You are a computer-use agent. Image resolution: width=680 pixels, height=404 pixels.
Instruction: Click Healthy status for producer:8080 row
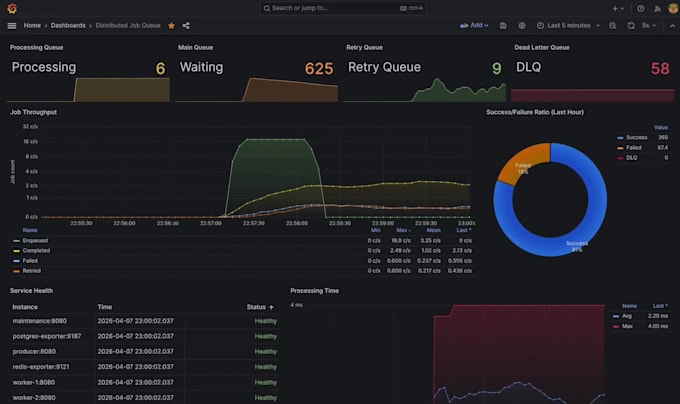265,351
